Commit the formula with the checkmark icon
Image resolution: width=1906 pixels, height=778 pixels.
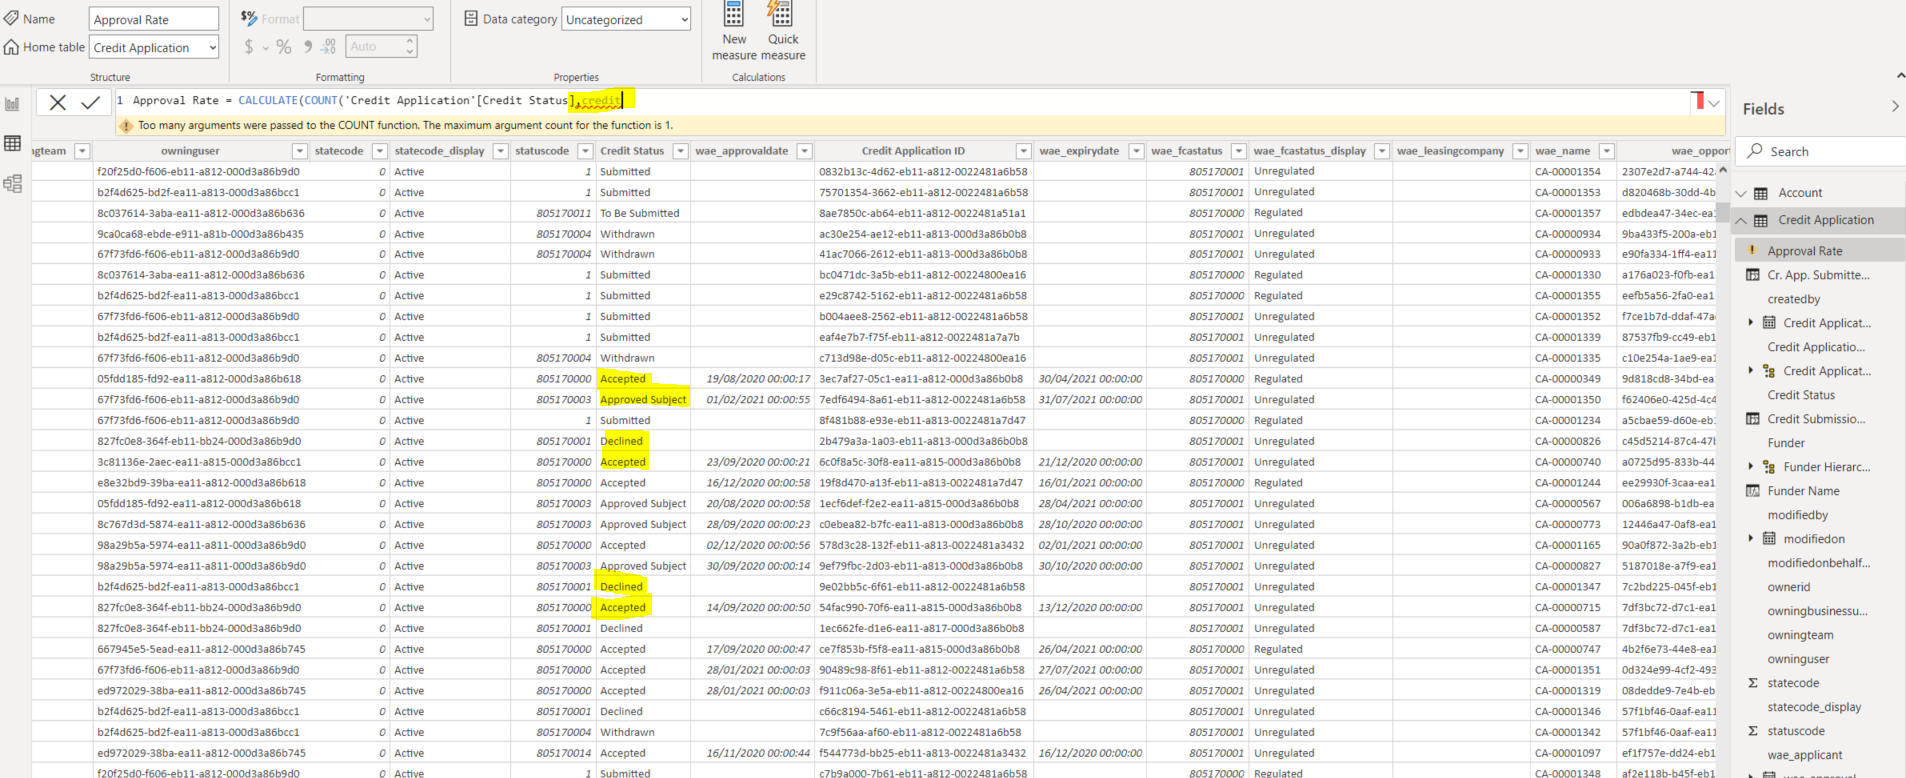(x=91, y=102)
